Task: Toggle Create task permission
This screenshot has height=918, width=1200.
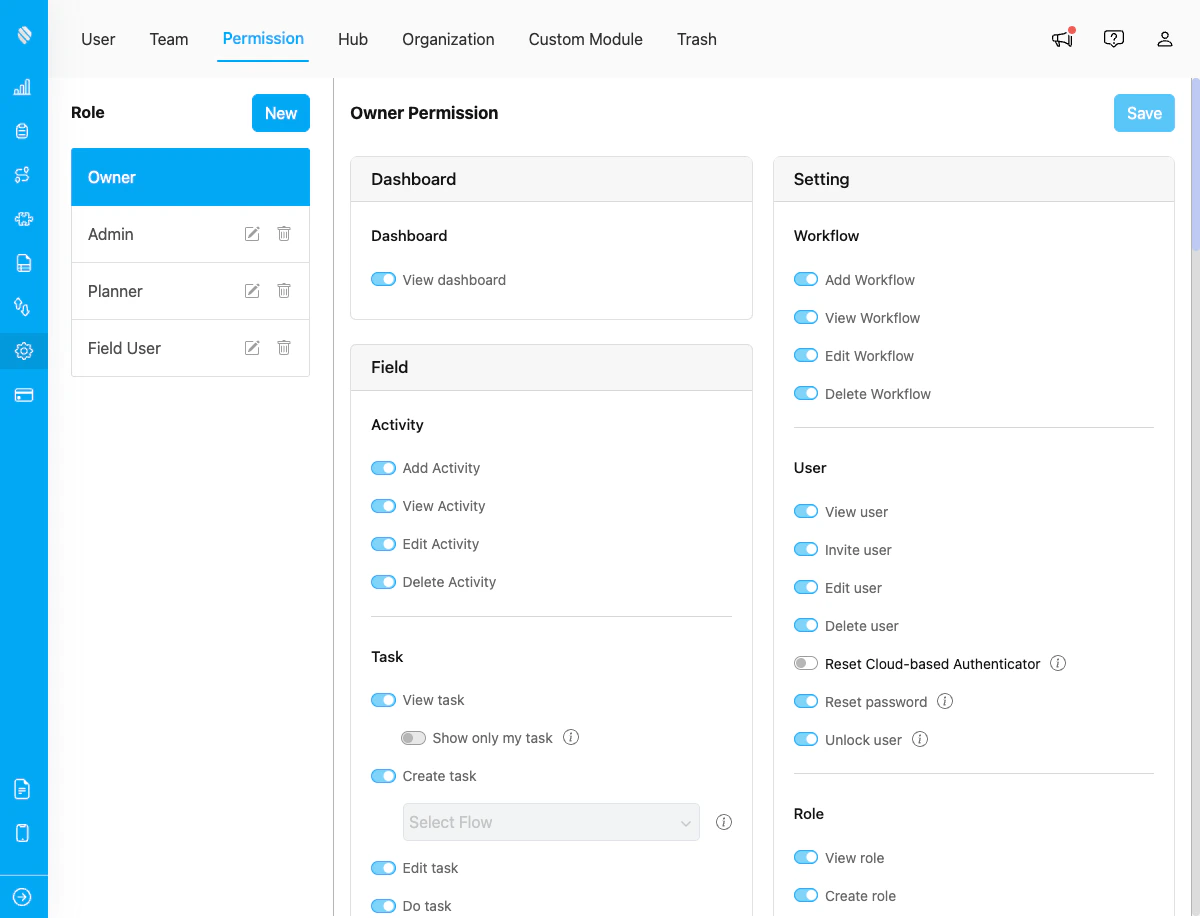Action: [x=383, y=776]
